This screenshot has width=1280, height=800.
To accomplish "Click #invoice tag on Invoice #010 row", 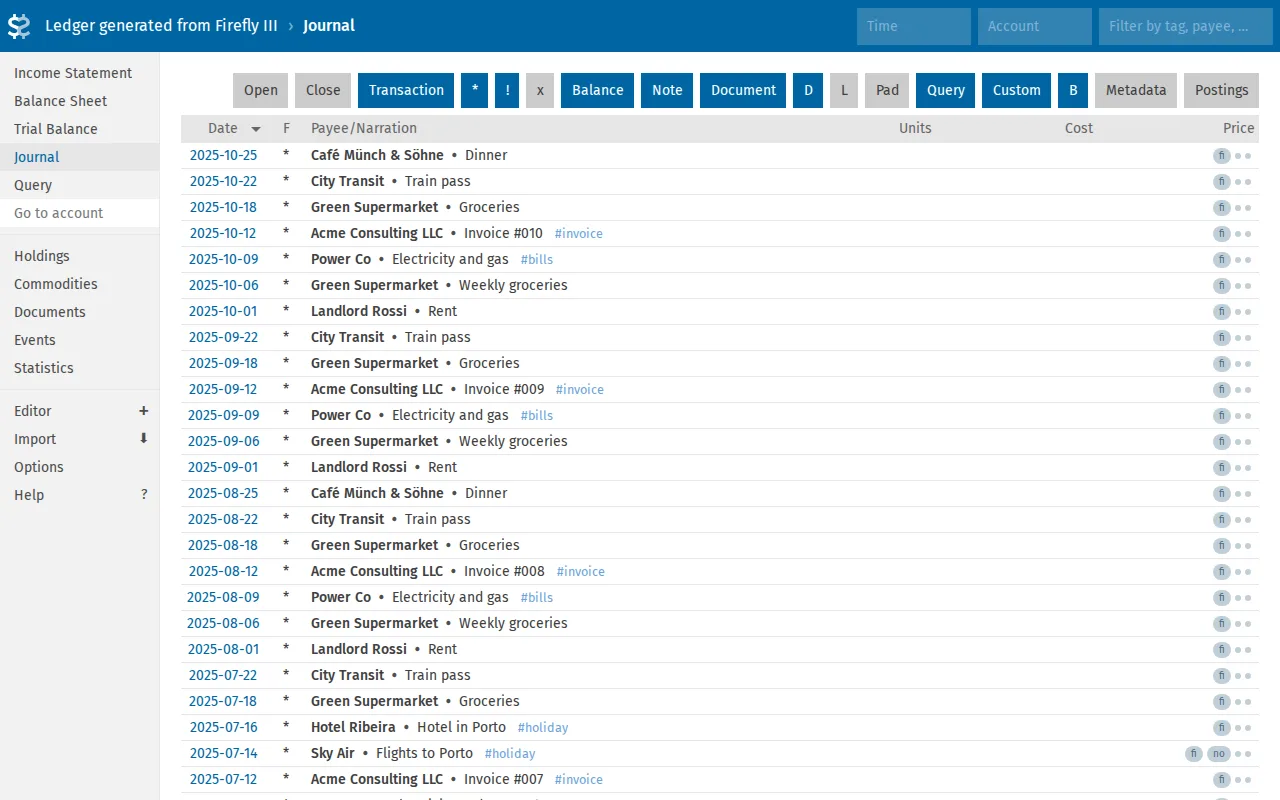I will pyautogui.click(x=579, y=234).
